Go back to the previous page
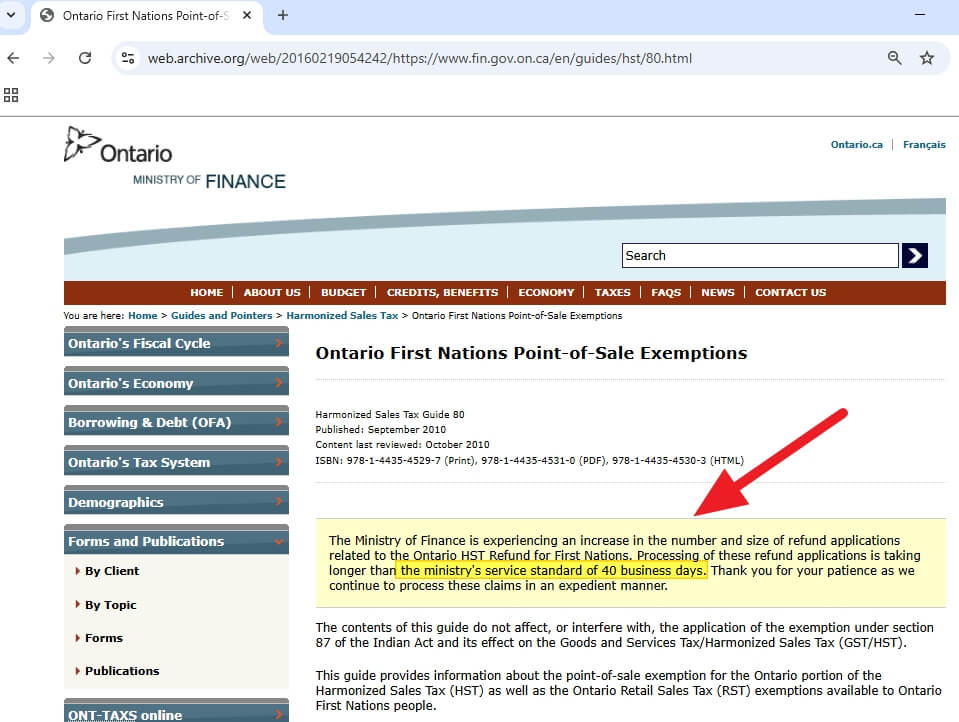The height and width of the screenshot is (722, 959). (x=13, y=58)
